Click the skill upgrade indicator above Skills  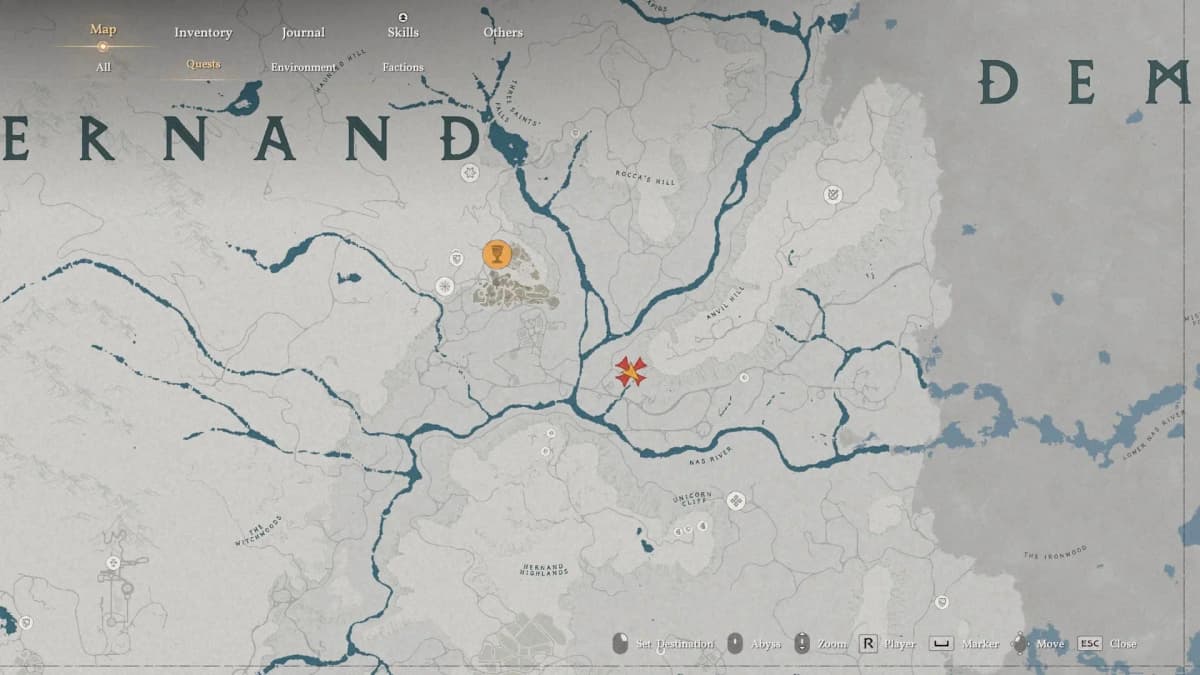click(x=403, y=17)
